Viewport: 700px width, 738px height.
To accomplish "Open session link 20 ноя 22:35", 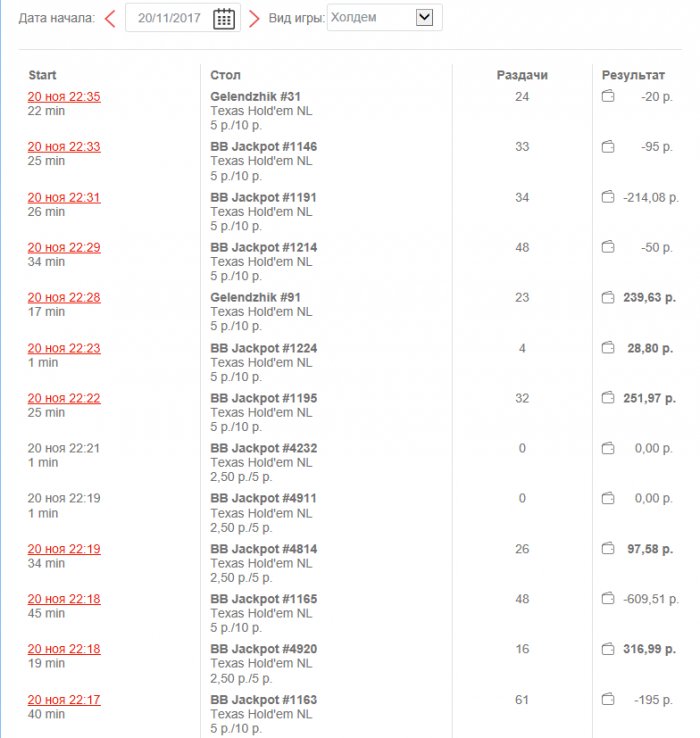I will [x=64, y=97].
